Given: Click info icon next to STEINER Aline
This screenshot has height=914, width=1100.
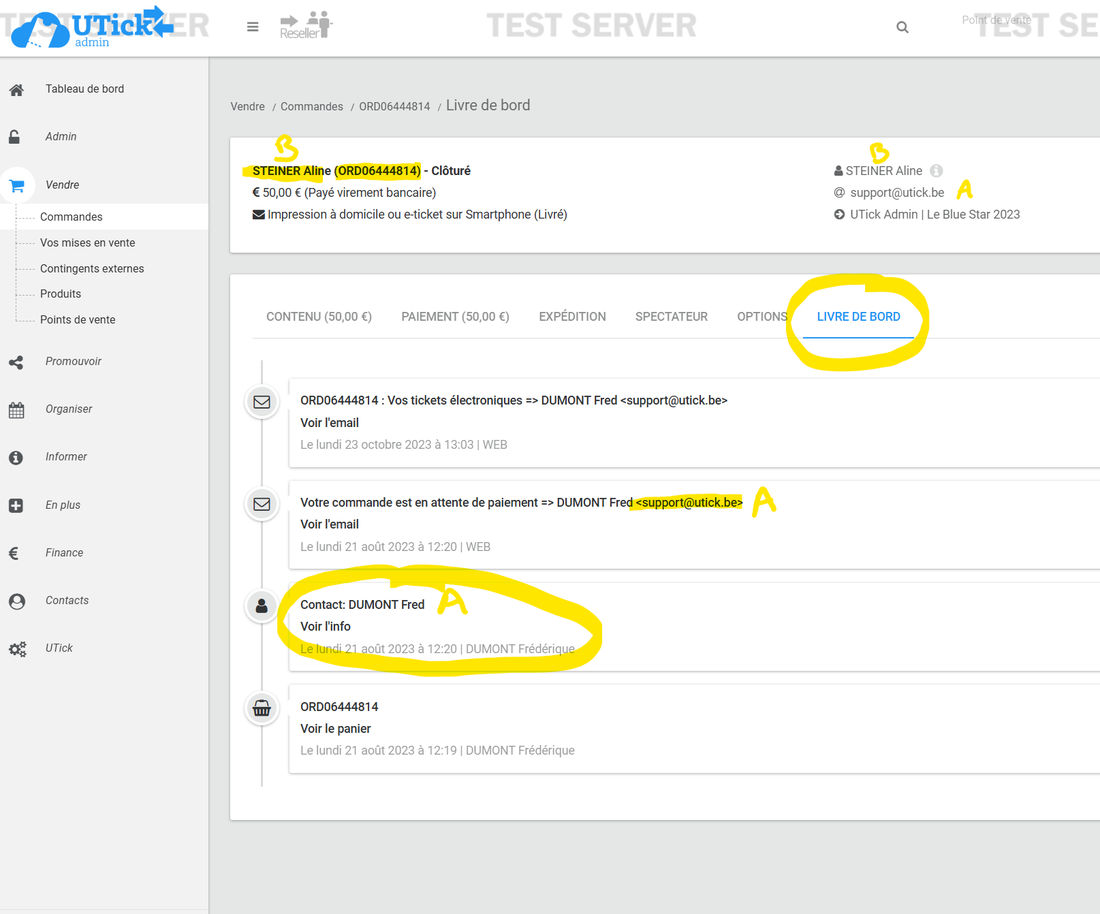Looking at the screenshot, I should (936, 171).
